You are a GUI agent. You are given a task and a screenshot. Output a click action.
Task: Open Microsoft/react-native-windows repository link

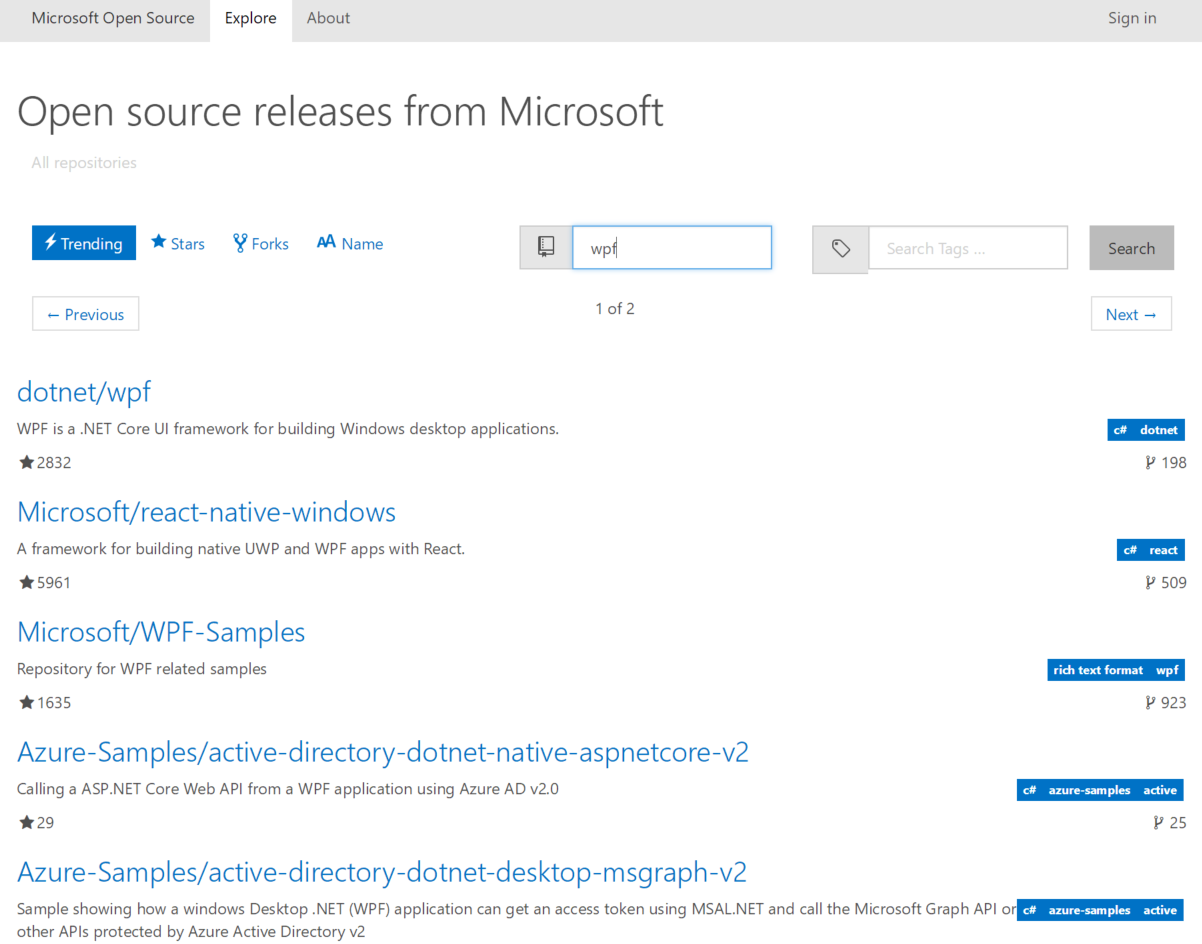[207, 512]
